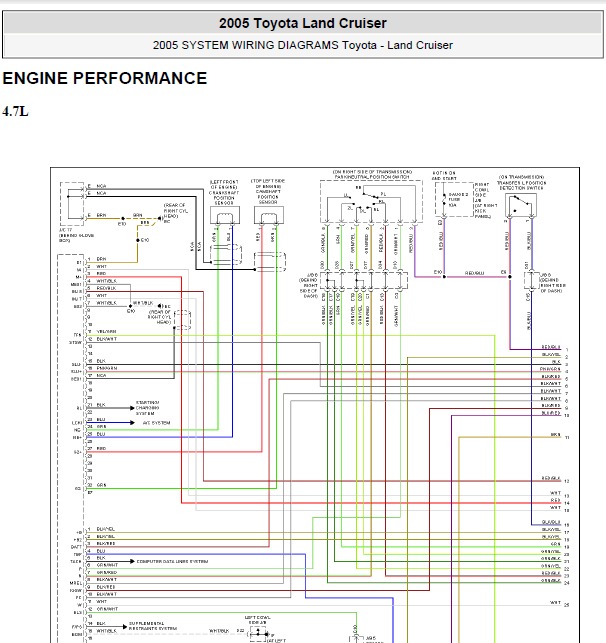
Task: Click the '2005 SYSTEM WIRING DIAGRAMS' subtitle line
Action: pos(303,45)
